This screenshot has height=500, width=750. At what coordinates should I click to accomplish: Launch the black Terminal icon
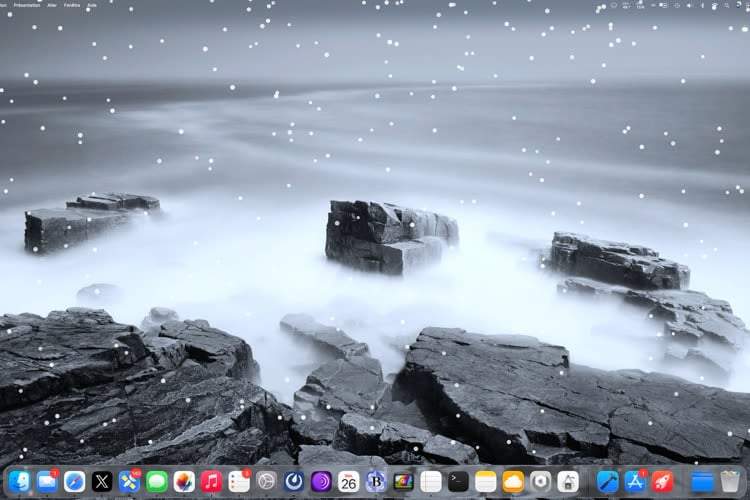458,481
